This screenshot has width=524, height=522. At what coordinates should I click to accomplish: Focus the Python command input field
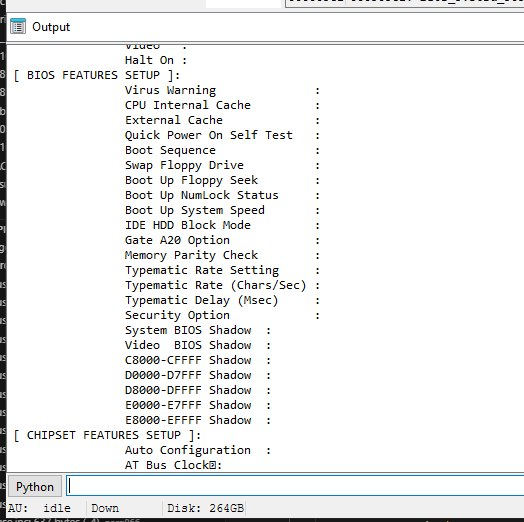click(x=295, y=486)
